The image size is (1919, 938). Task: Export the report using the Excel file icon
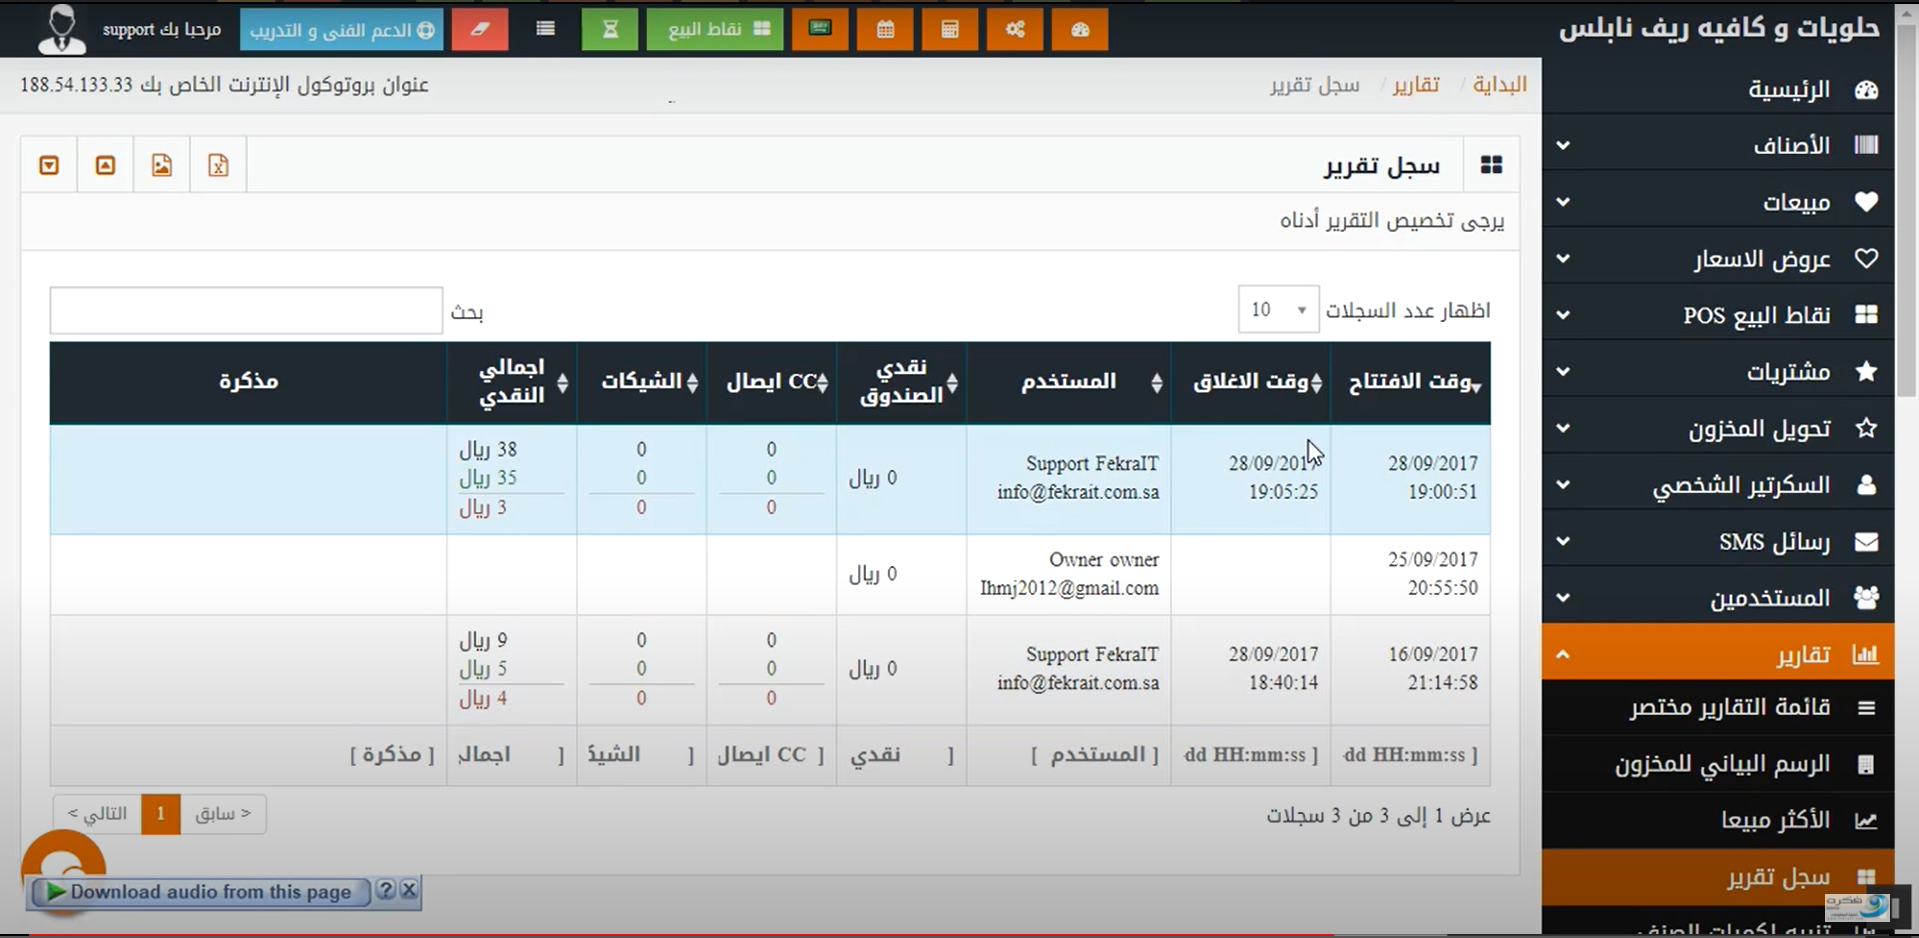(x=218, y=165)
